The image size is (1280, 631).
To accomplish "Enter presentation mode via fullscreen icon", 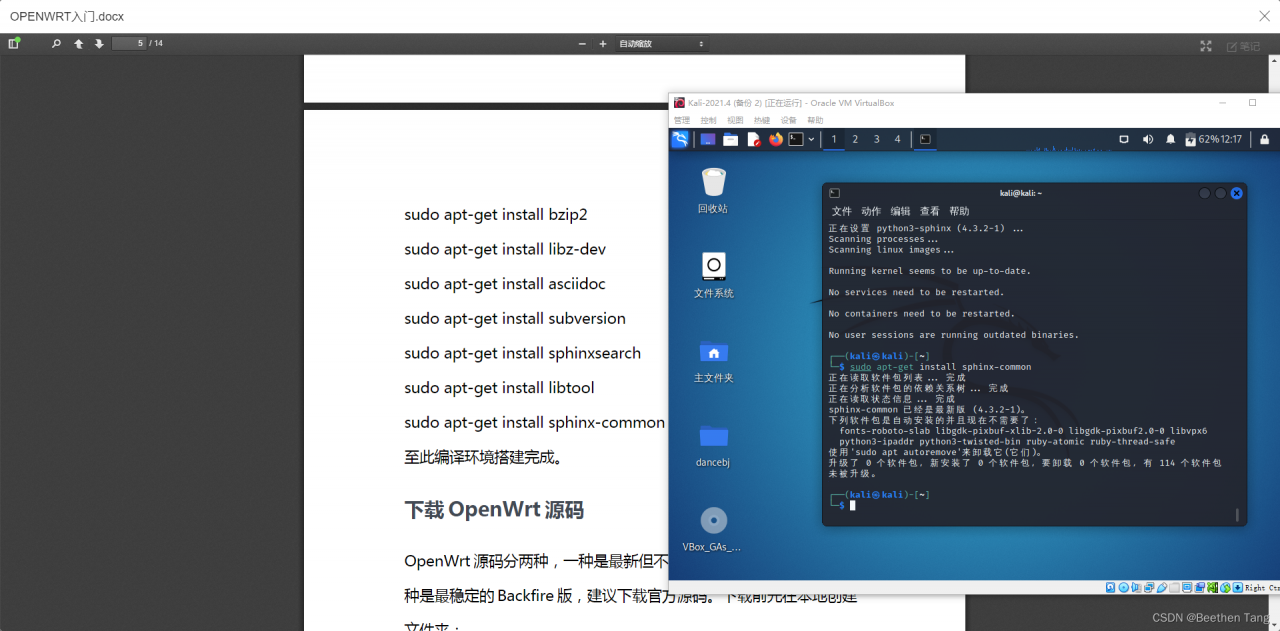I will point(1206,44).
